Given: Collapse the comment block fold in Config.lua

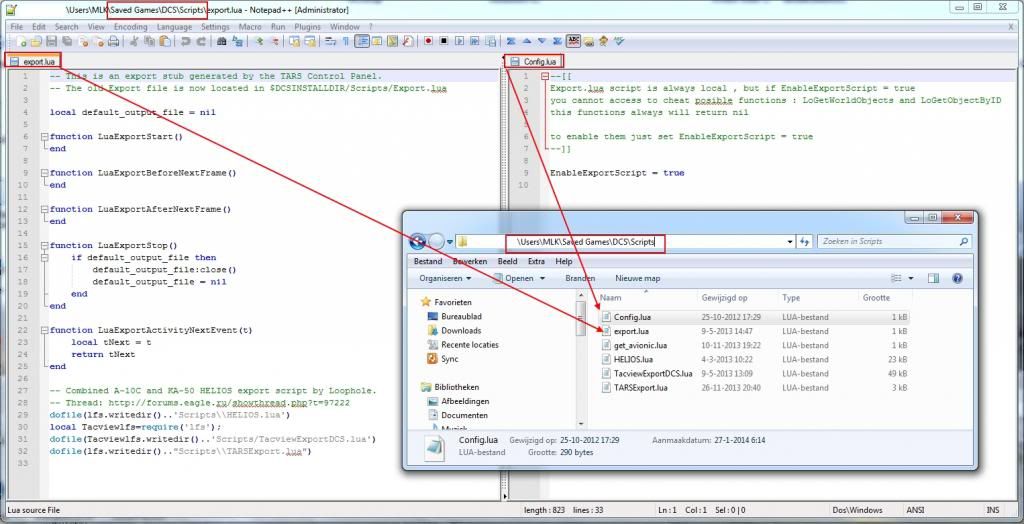Looking at the screenshot, I should [x=545, y=76].
